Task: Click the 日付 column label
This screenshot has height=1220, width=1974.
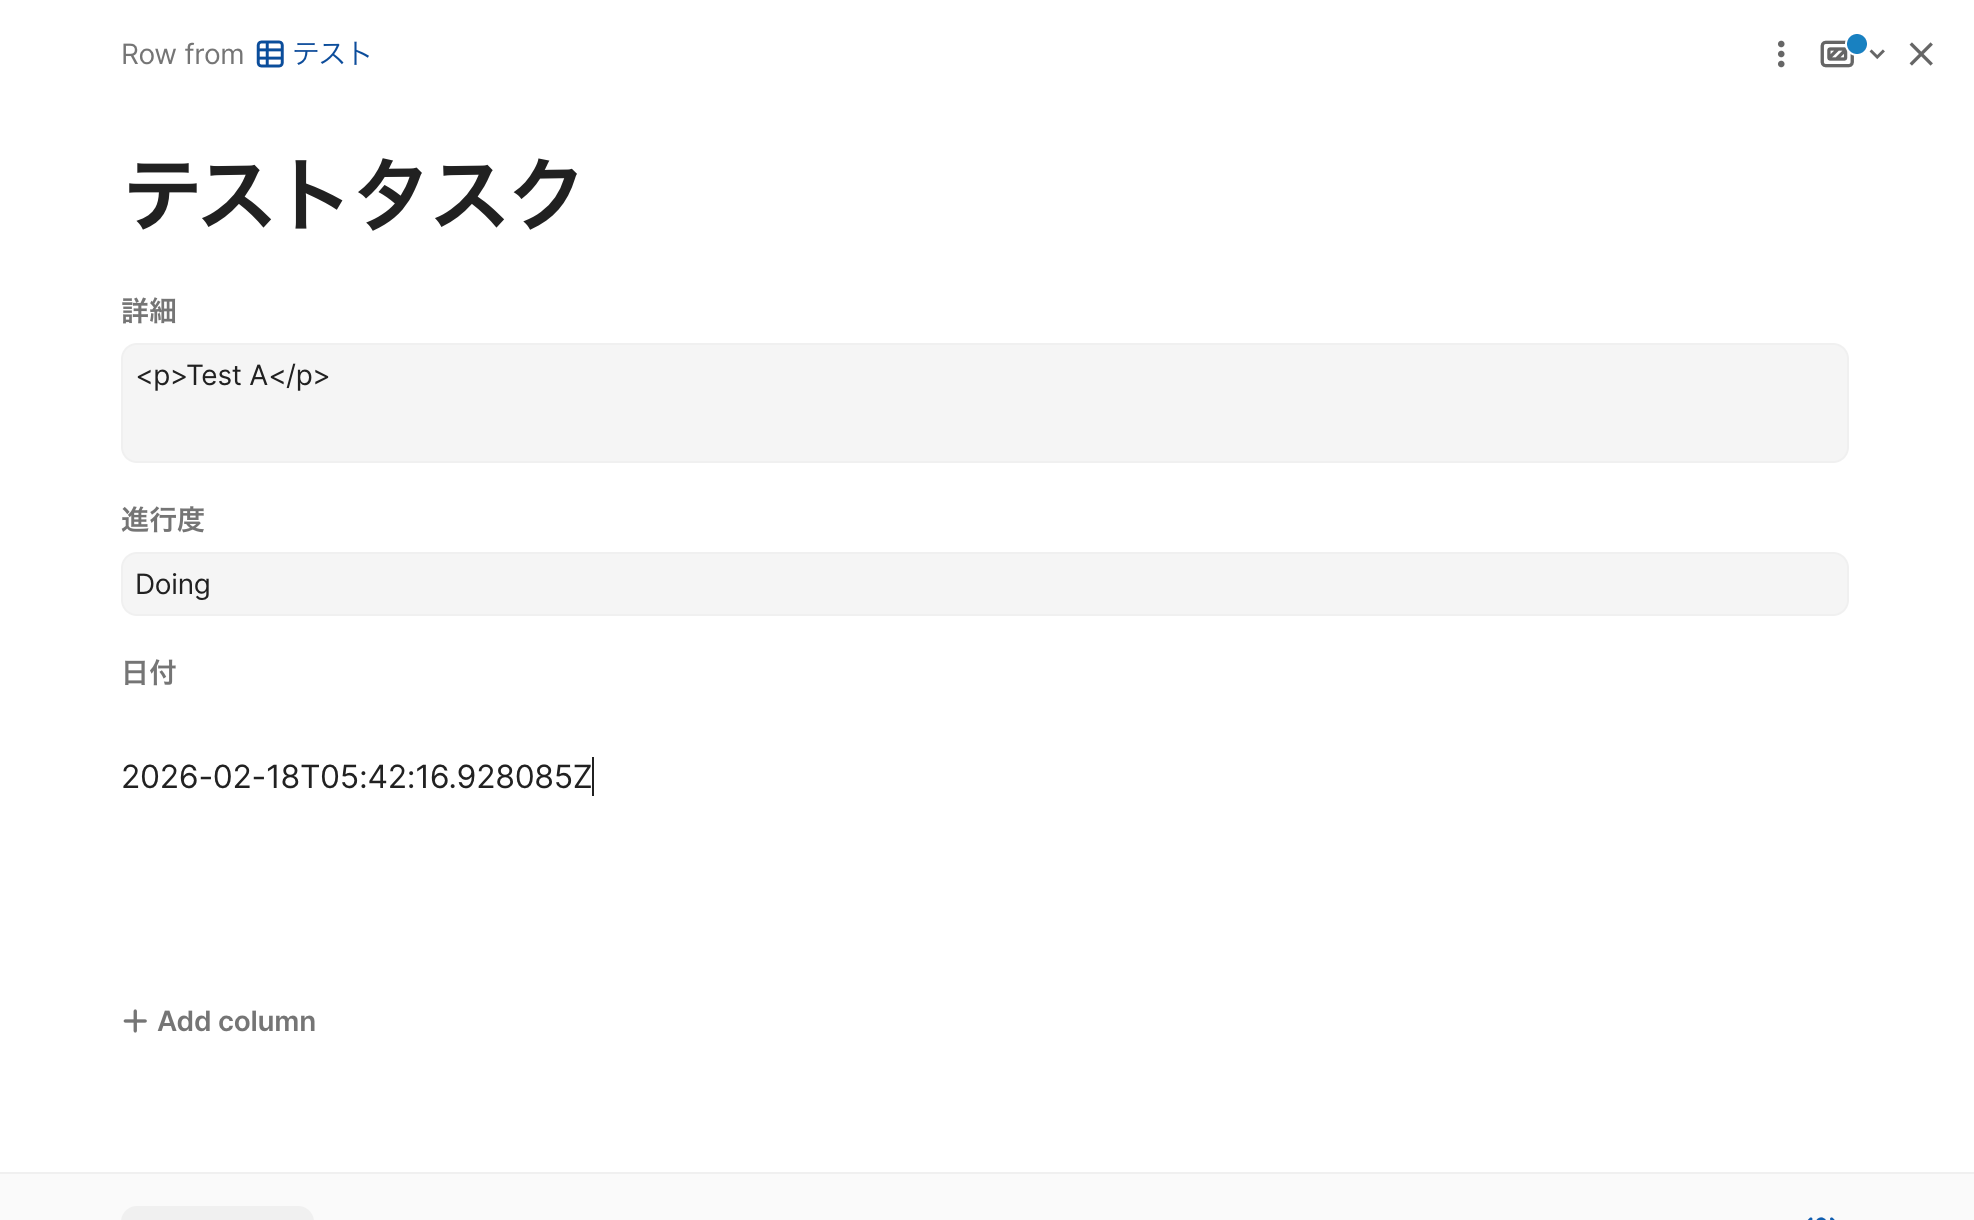Action: pos(149,673)
